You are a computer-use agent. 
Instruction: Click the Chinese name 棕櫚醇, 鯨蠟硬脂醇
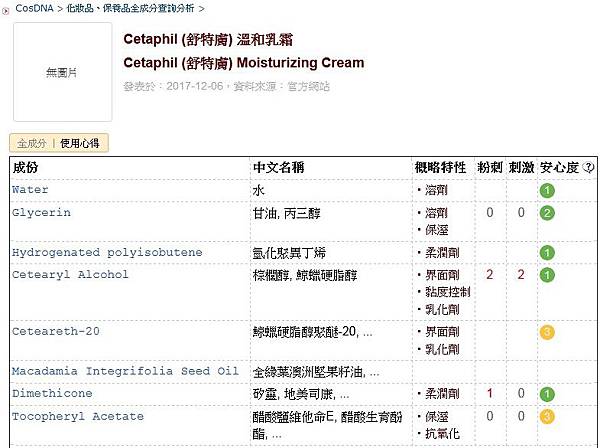click(305, 275)
